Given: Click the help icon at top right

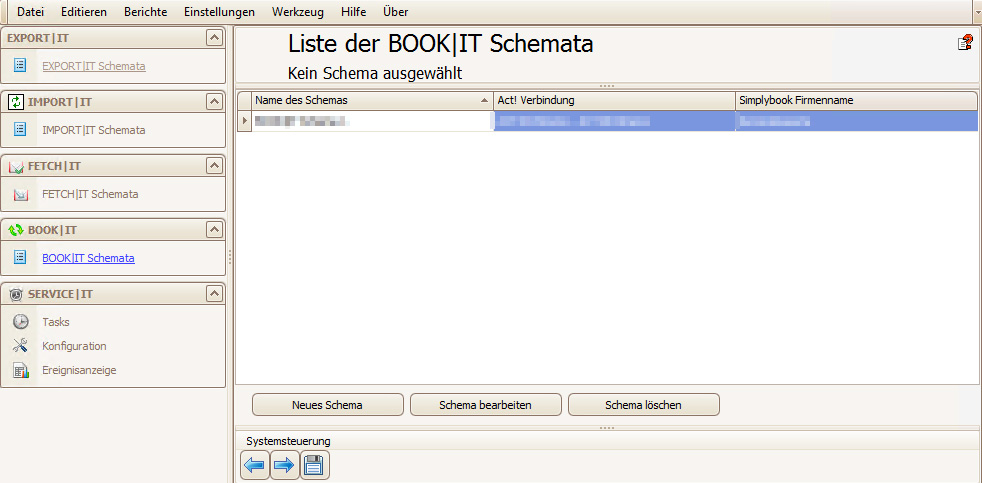Looking at the screenshot, I should coord(965,43).
